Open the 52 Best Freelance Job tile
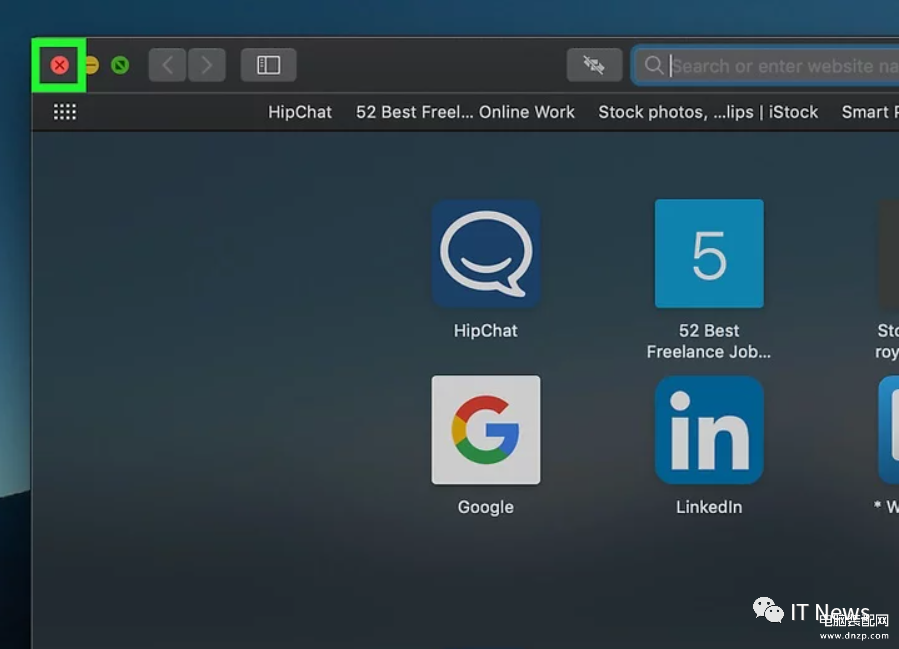 (709, 253)
